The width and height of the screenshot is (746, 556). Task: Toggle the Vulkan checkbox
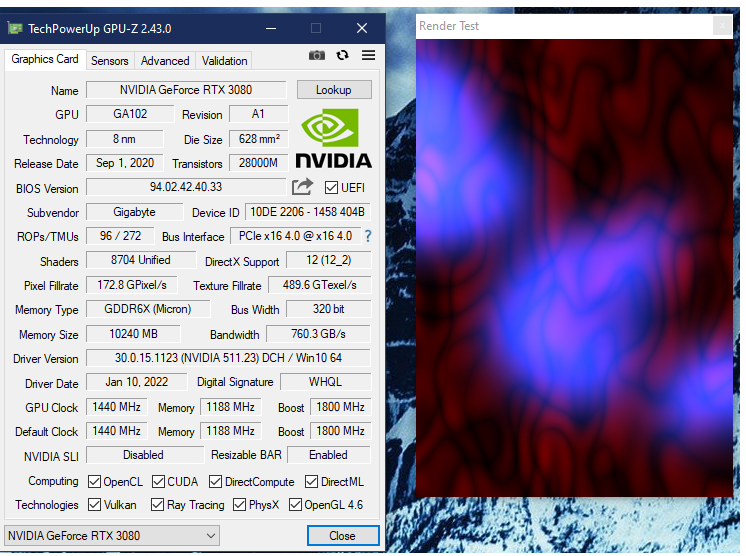pos(94,505)
